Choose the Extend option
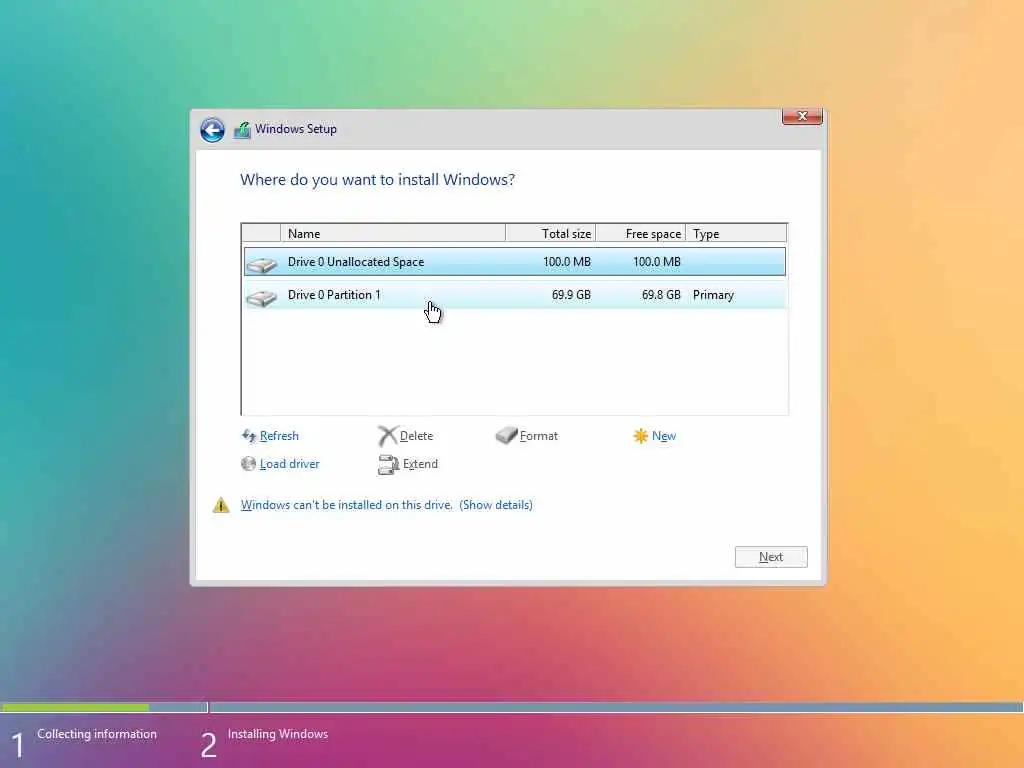This screenshot has width=1024, height=768. point(420,464)
